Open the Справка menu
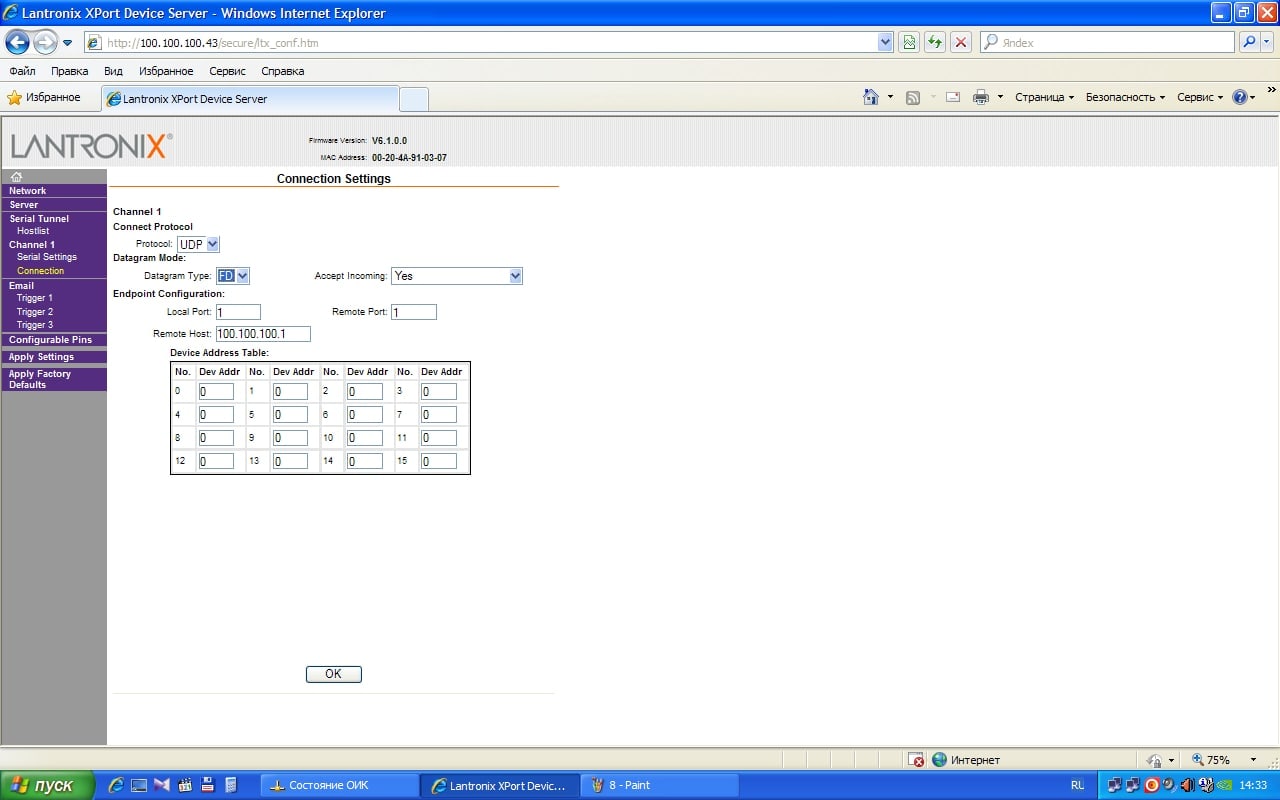 pos(282,71)
